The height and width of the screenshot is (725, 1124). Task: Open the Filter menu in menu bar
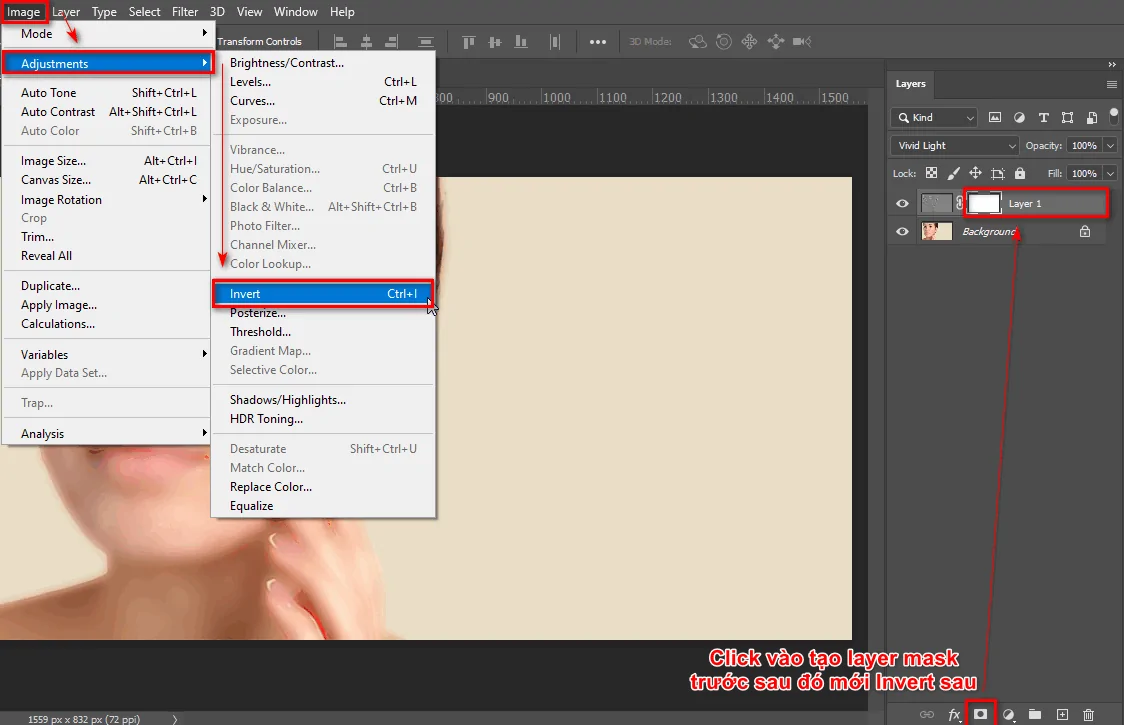185,12
